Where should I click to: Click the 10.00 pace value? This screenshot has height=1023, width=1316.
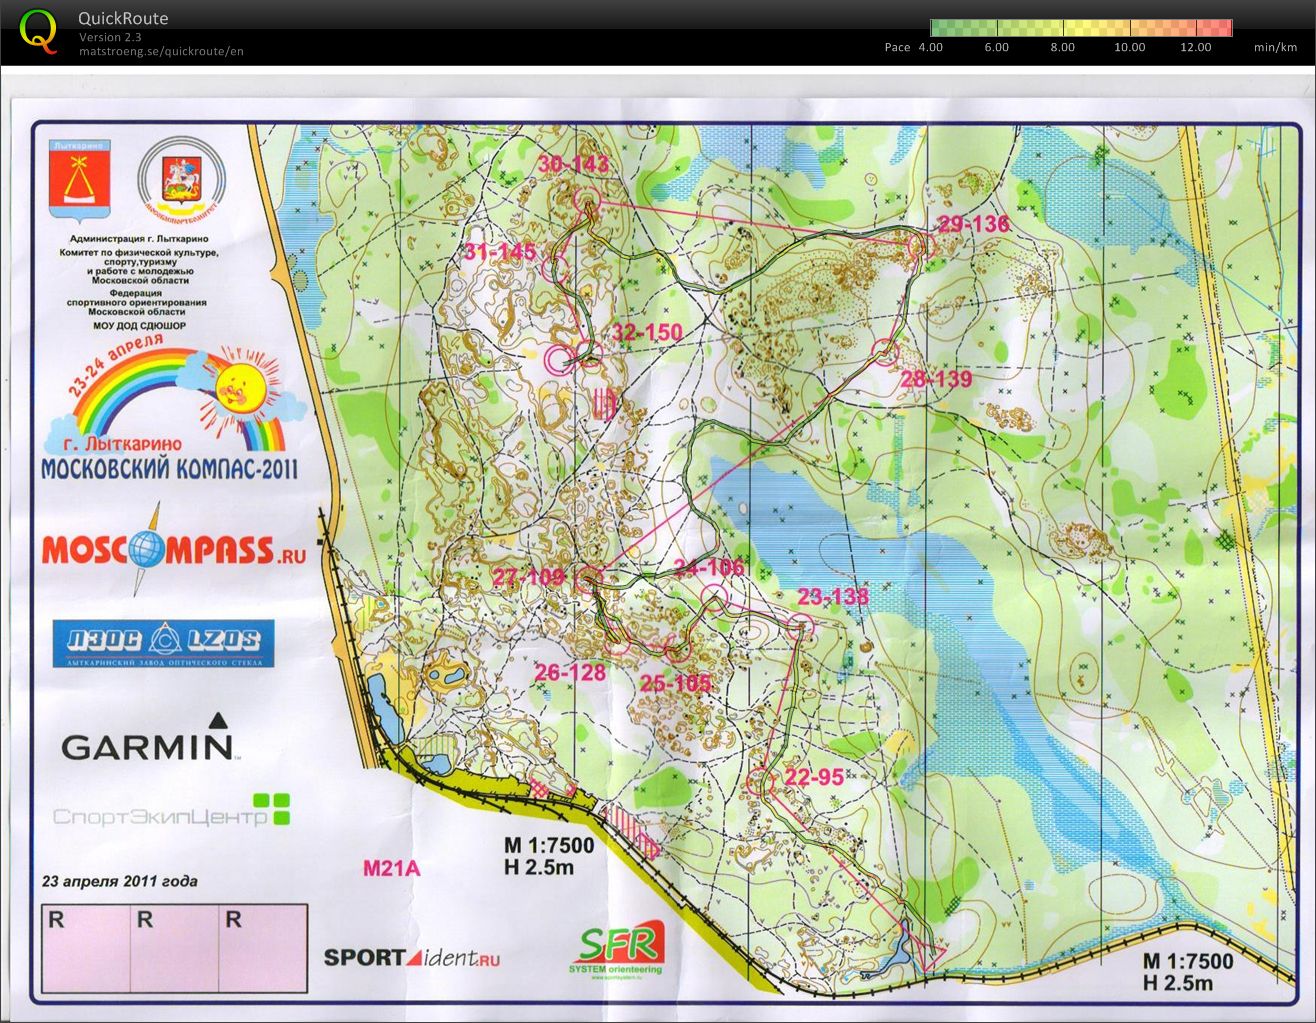[1129, 47]
